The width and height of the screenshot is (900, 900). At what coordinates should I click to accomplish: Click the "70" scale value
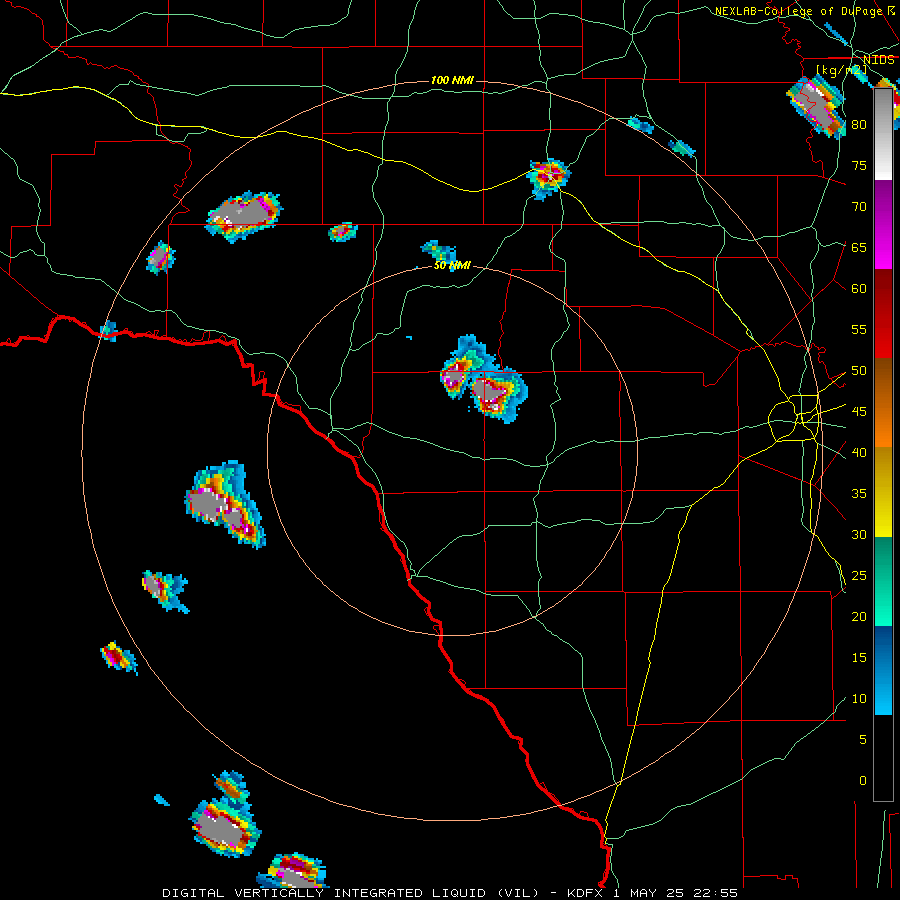859,207
